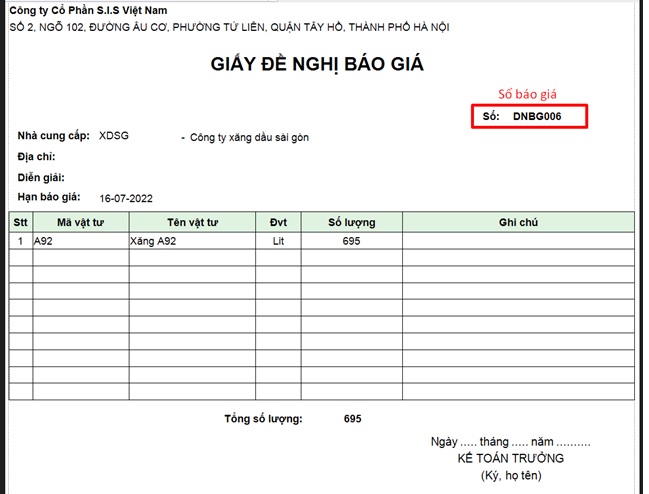Select the red "Số báo giá" label

tap(526, 94)
